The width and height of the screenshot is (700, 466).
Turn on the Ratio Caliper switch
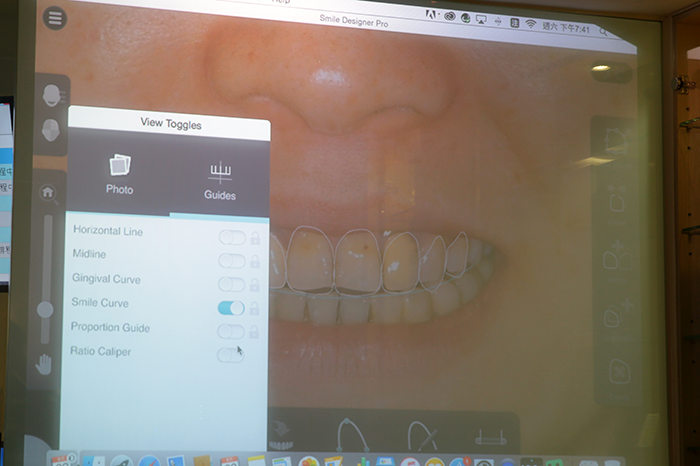pos(230,355)
